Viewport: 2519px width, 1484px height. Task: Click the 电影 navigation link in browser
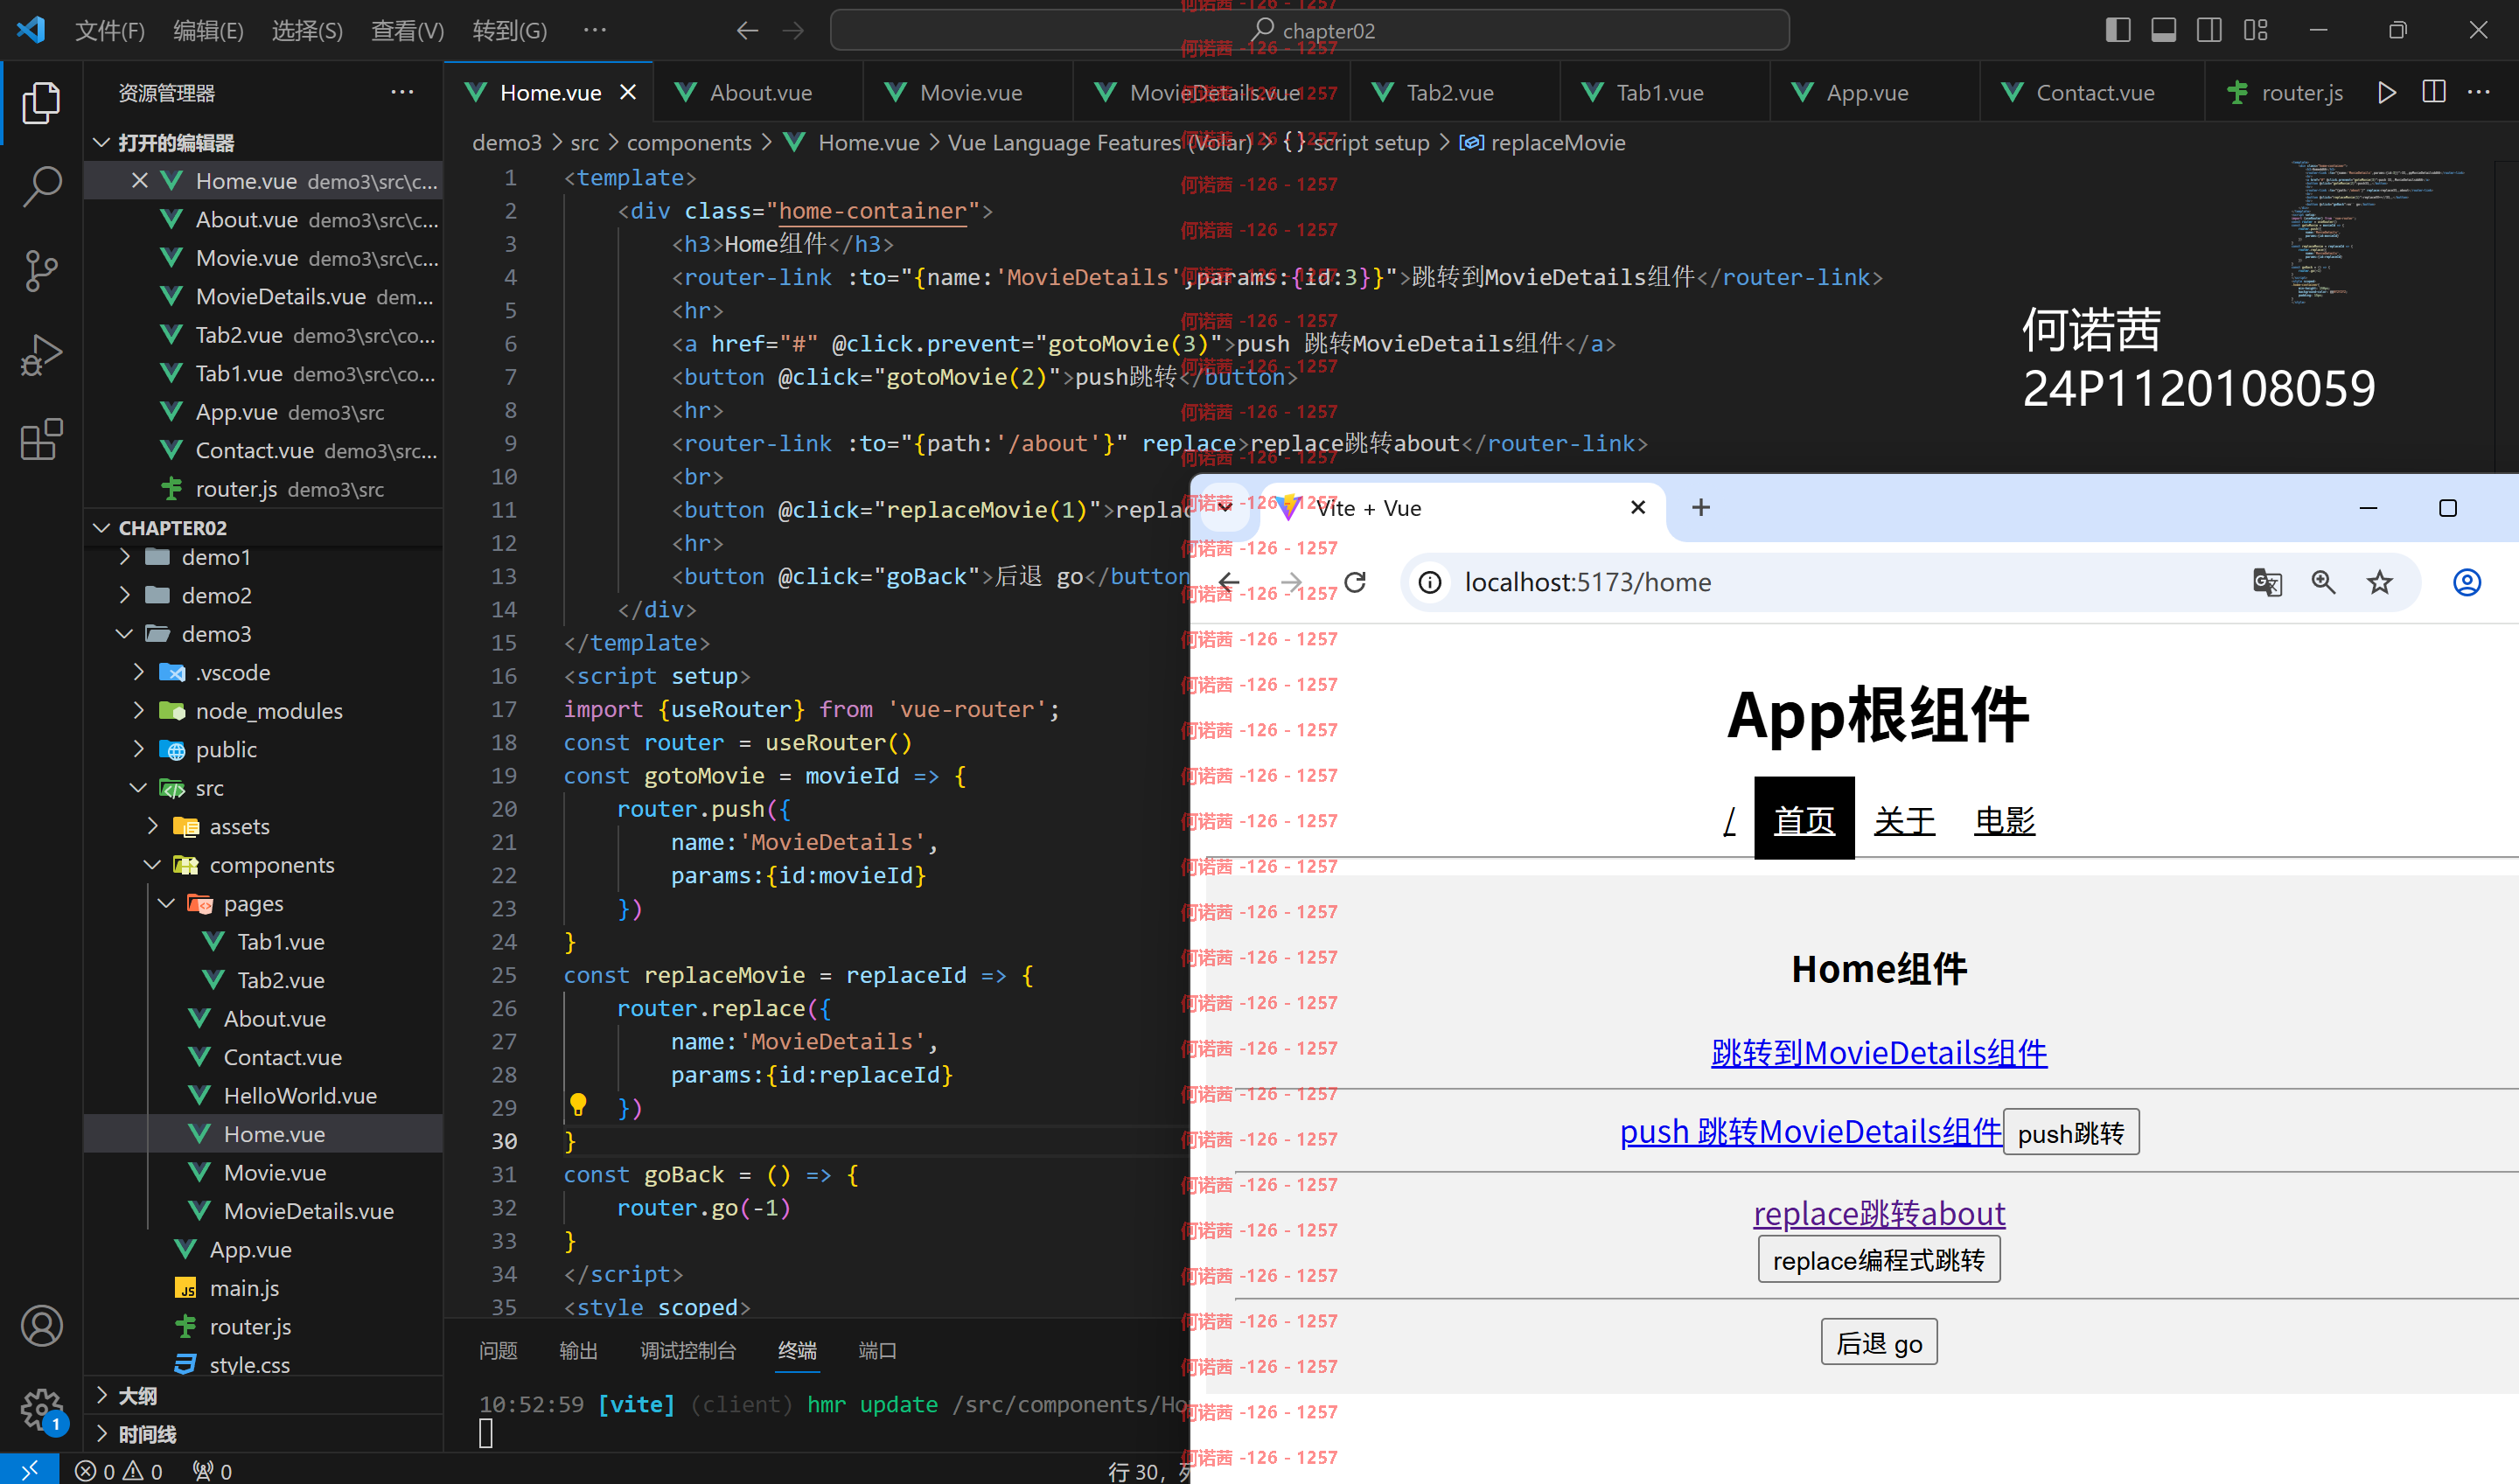[x=2004, y=820]
